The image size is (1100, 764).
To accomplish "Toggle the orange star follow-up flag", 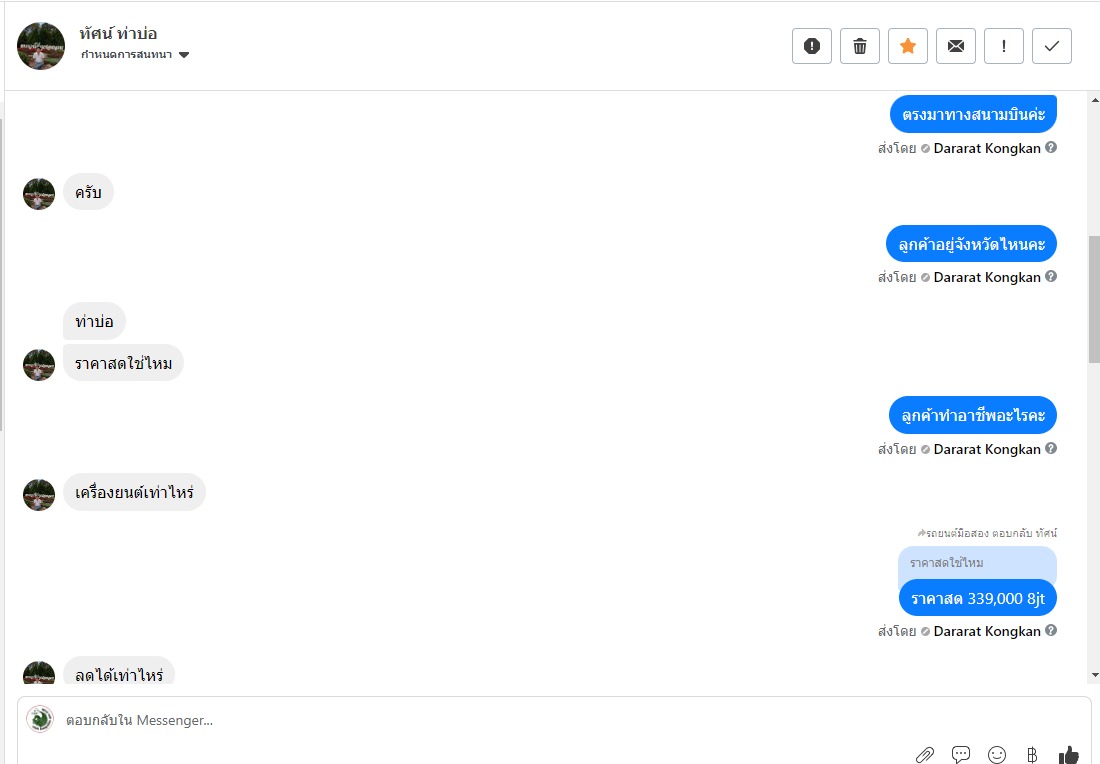I will coord(908,46).
